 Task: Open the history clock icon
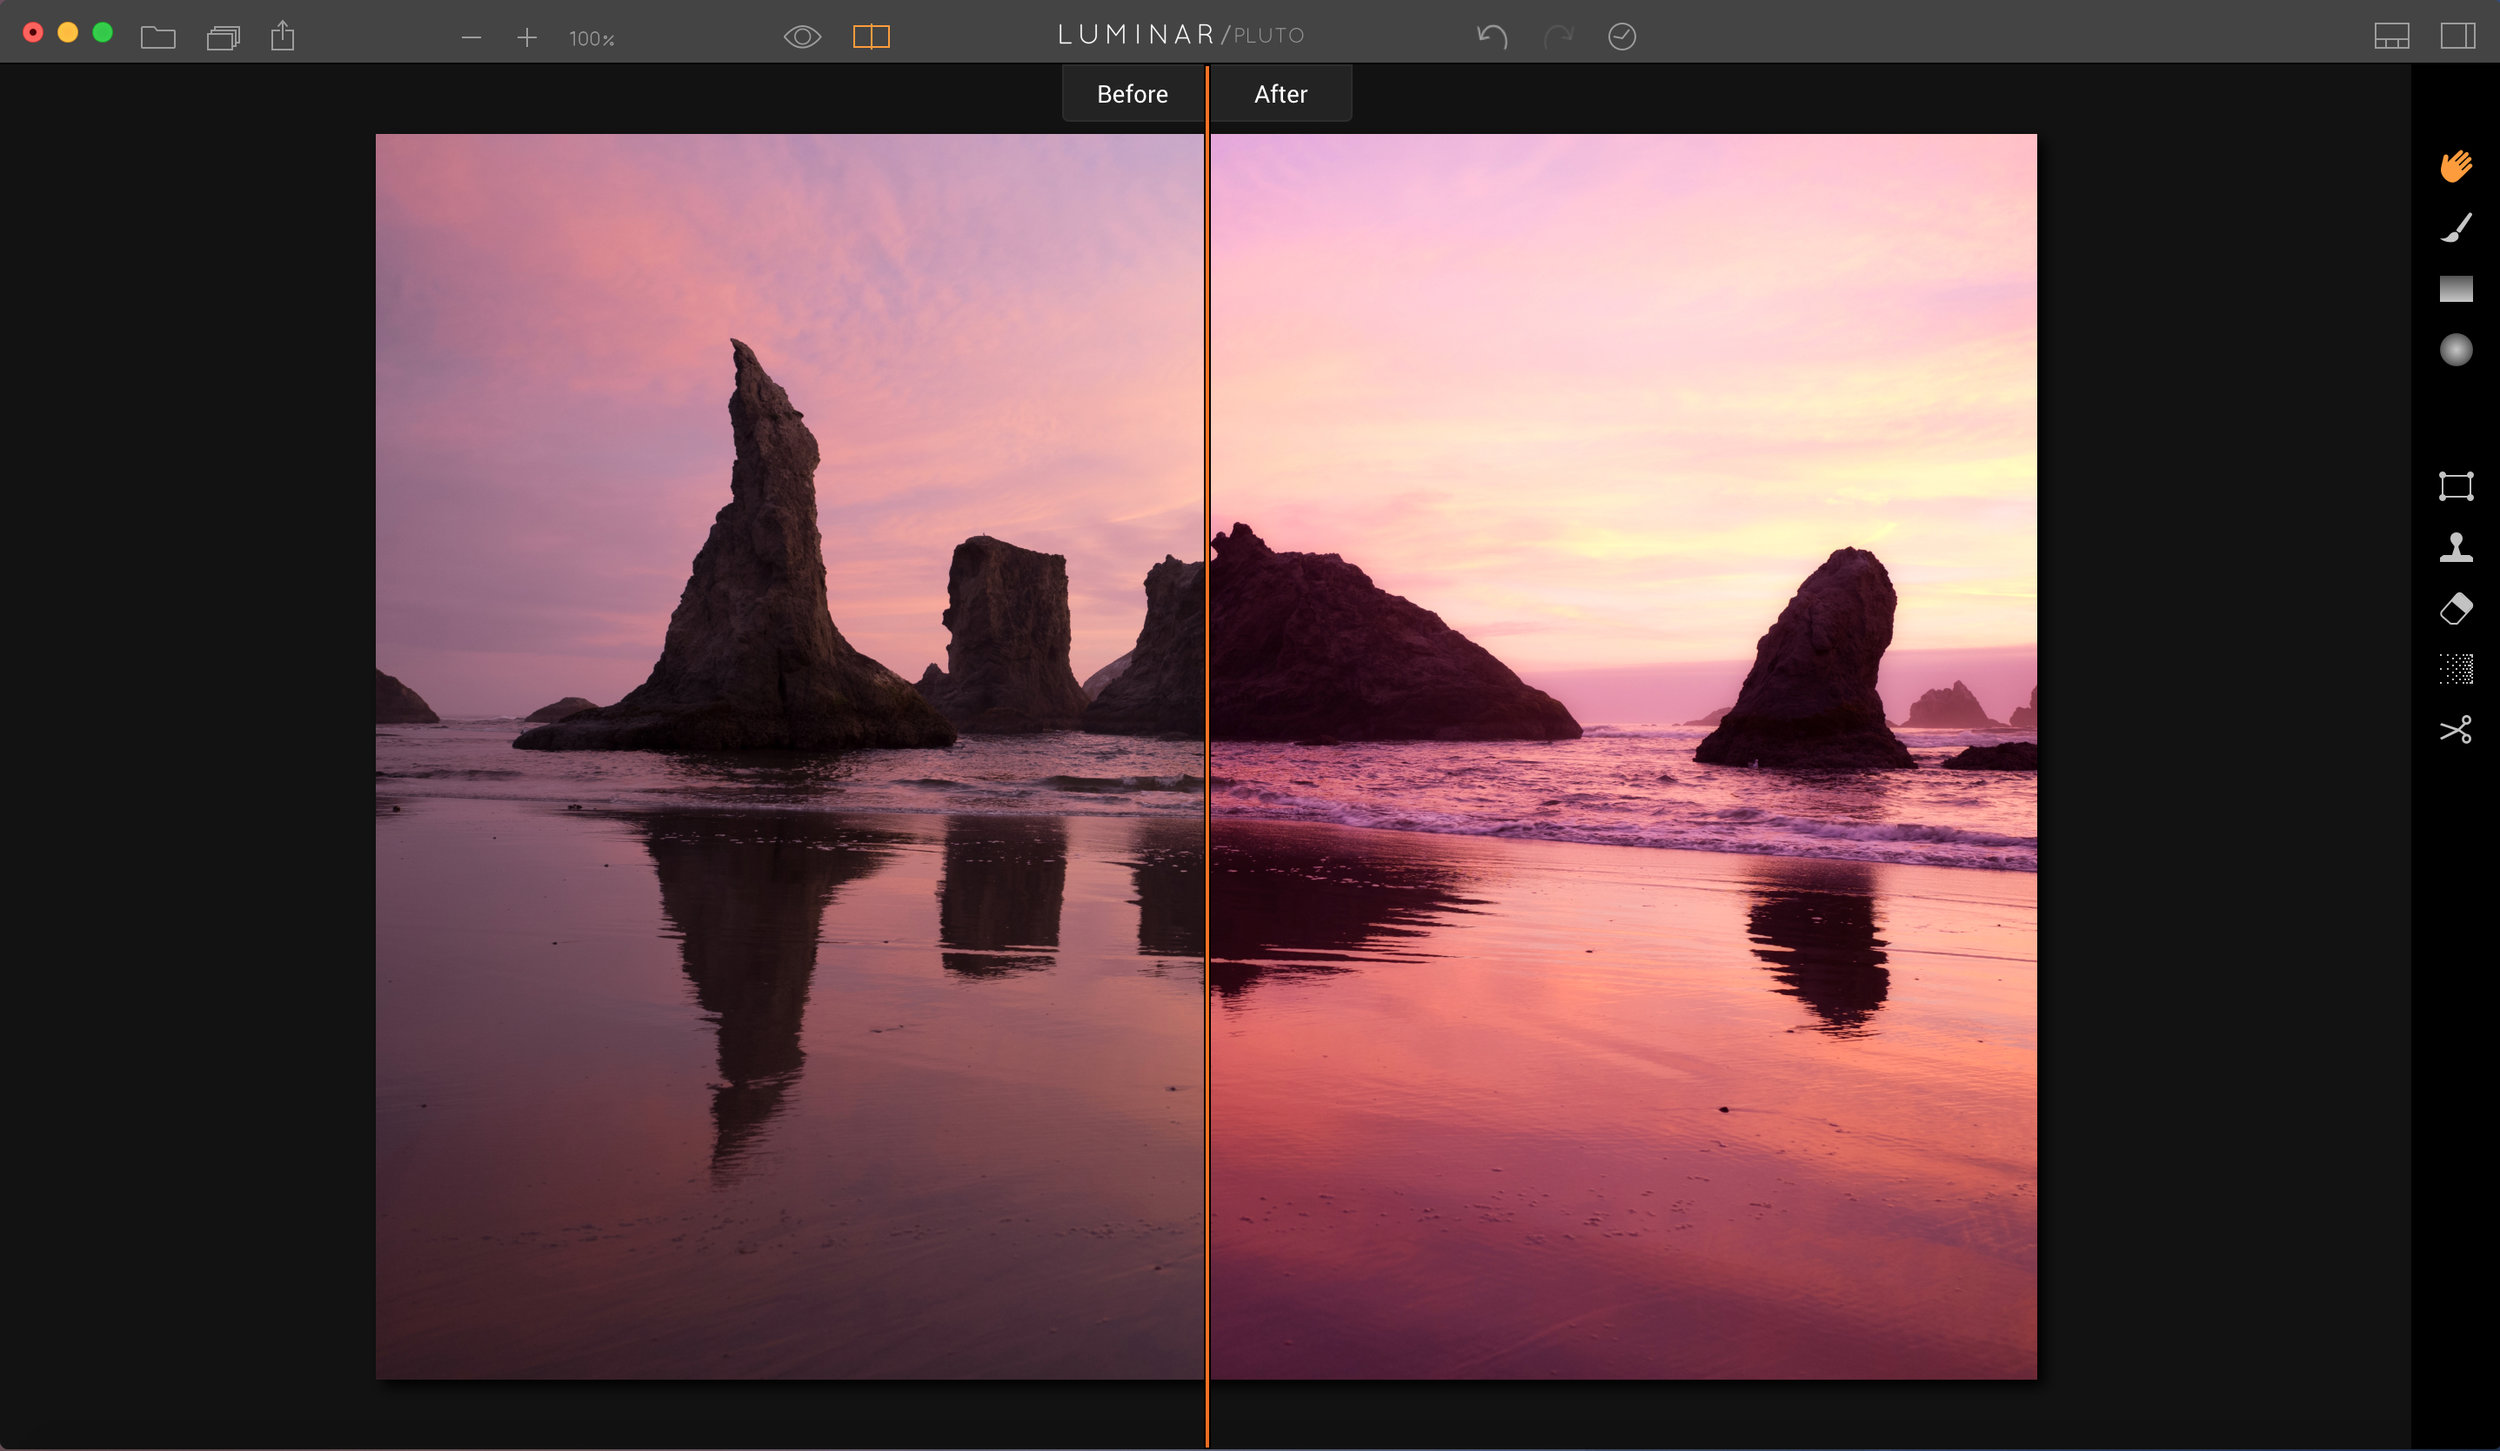pos(1622,37)
